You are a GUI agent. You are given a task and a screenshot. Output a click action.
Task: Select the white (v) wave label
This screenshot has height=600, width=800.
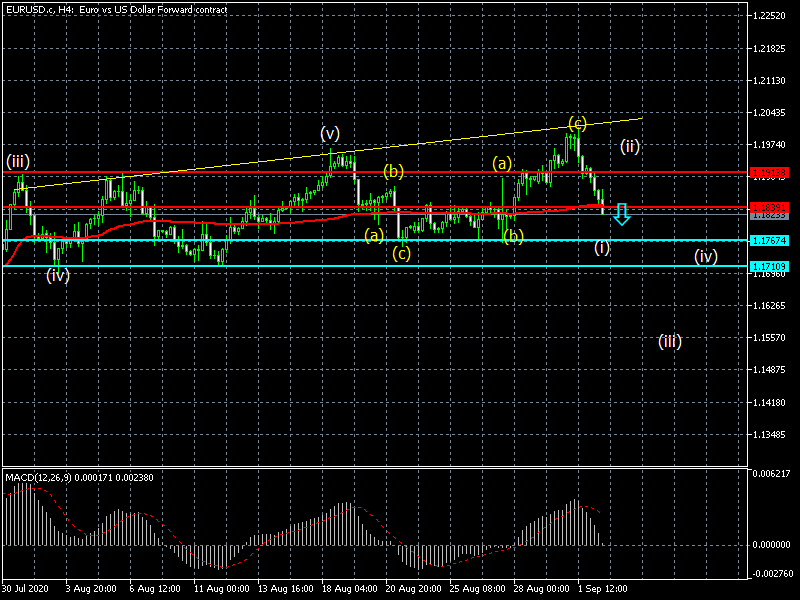tap(330, 133)
